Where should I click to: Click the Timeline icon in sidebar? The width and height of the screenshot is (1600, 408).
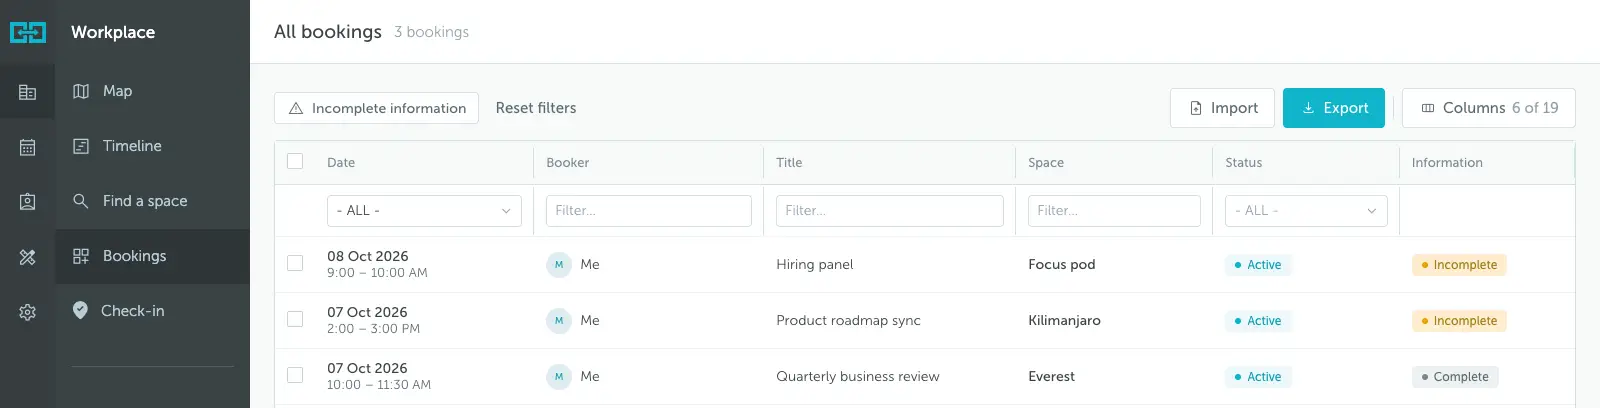pyautogui.click(x=81, y=146)
